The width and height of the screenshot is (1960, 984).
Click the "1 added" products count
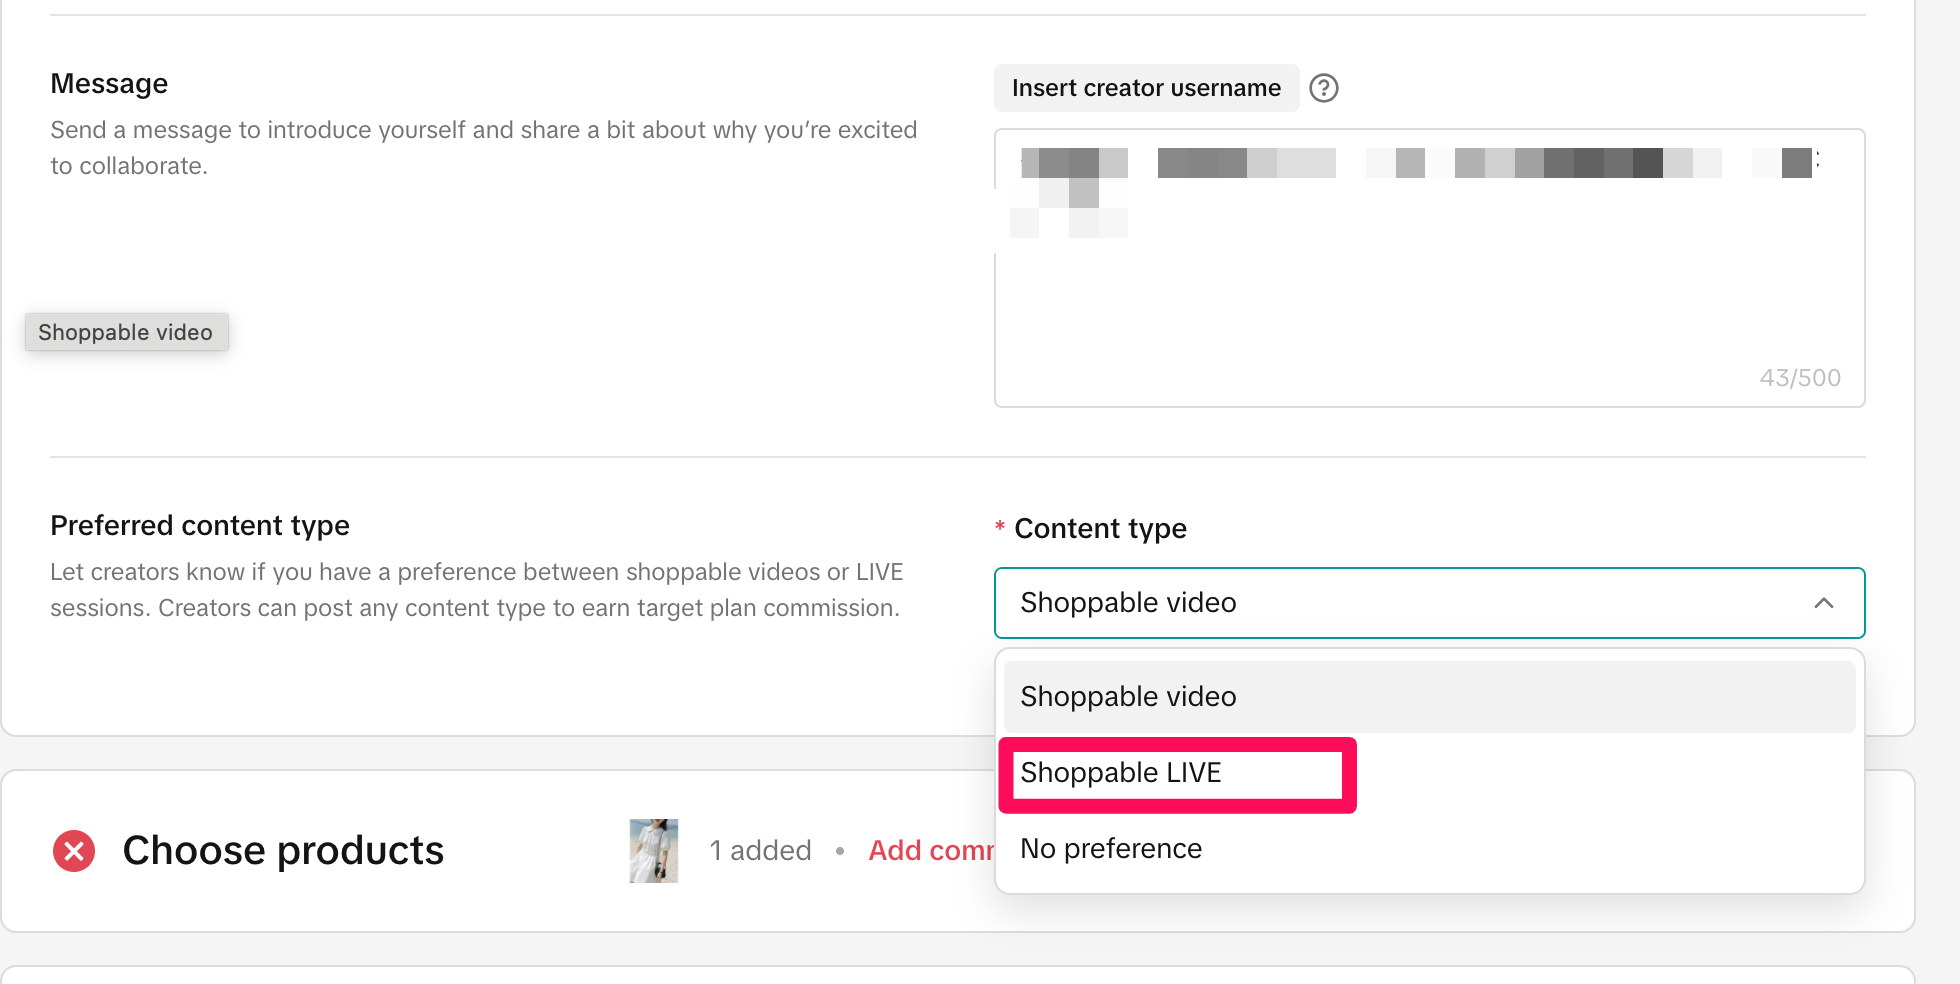760,851
